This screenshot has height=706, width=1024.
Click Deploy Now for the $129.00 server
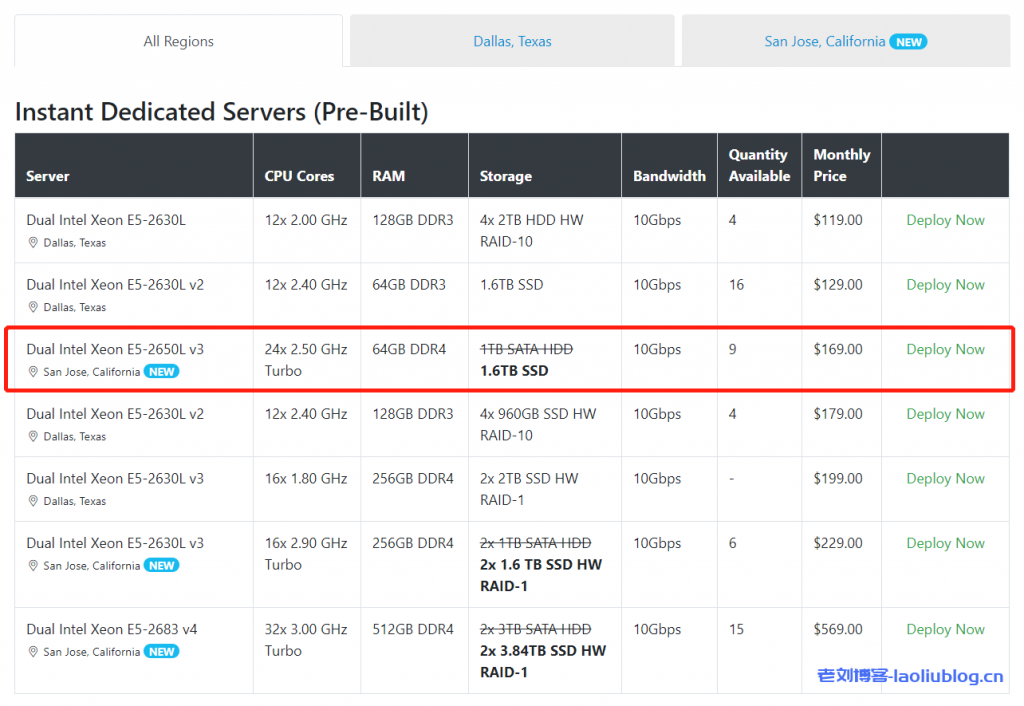point(945,285)
